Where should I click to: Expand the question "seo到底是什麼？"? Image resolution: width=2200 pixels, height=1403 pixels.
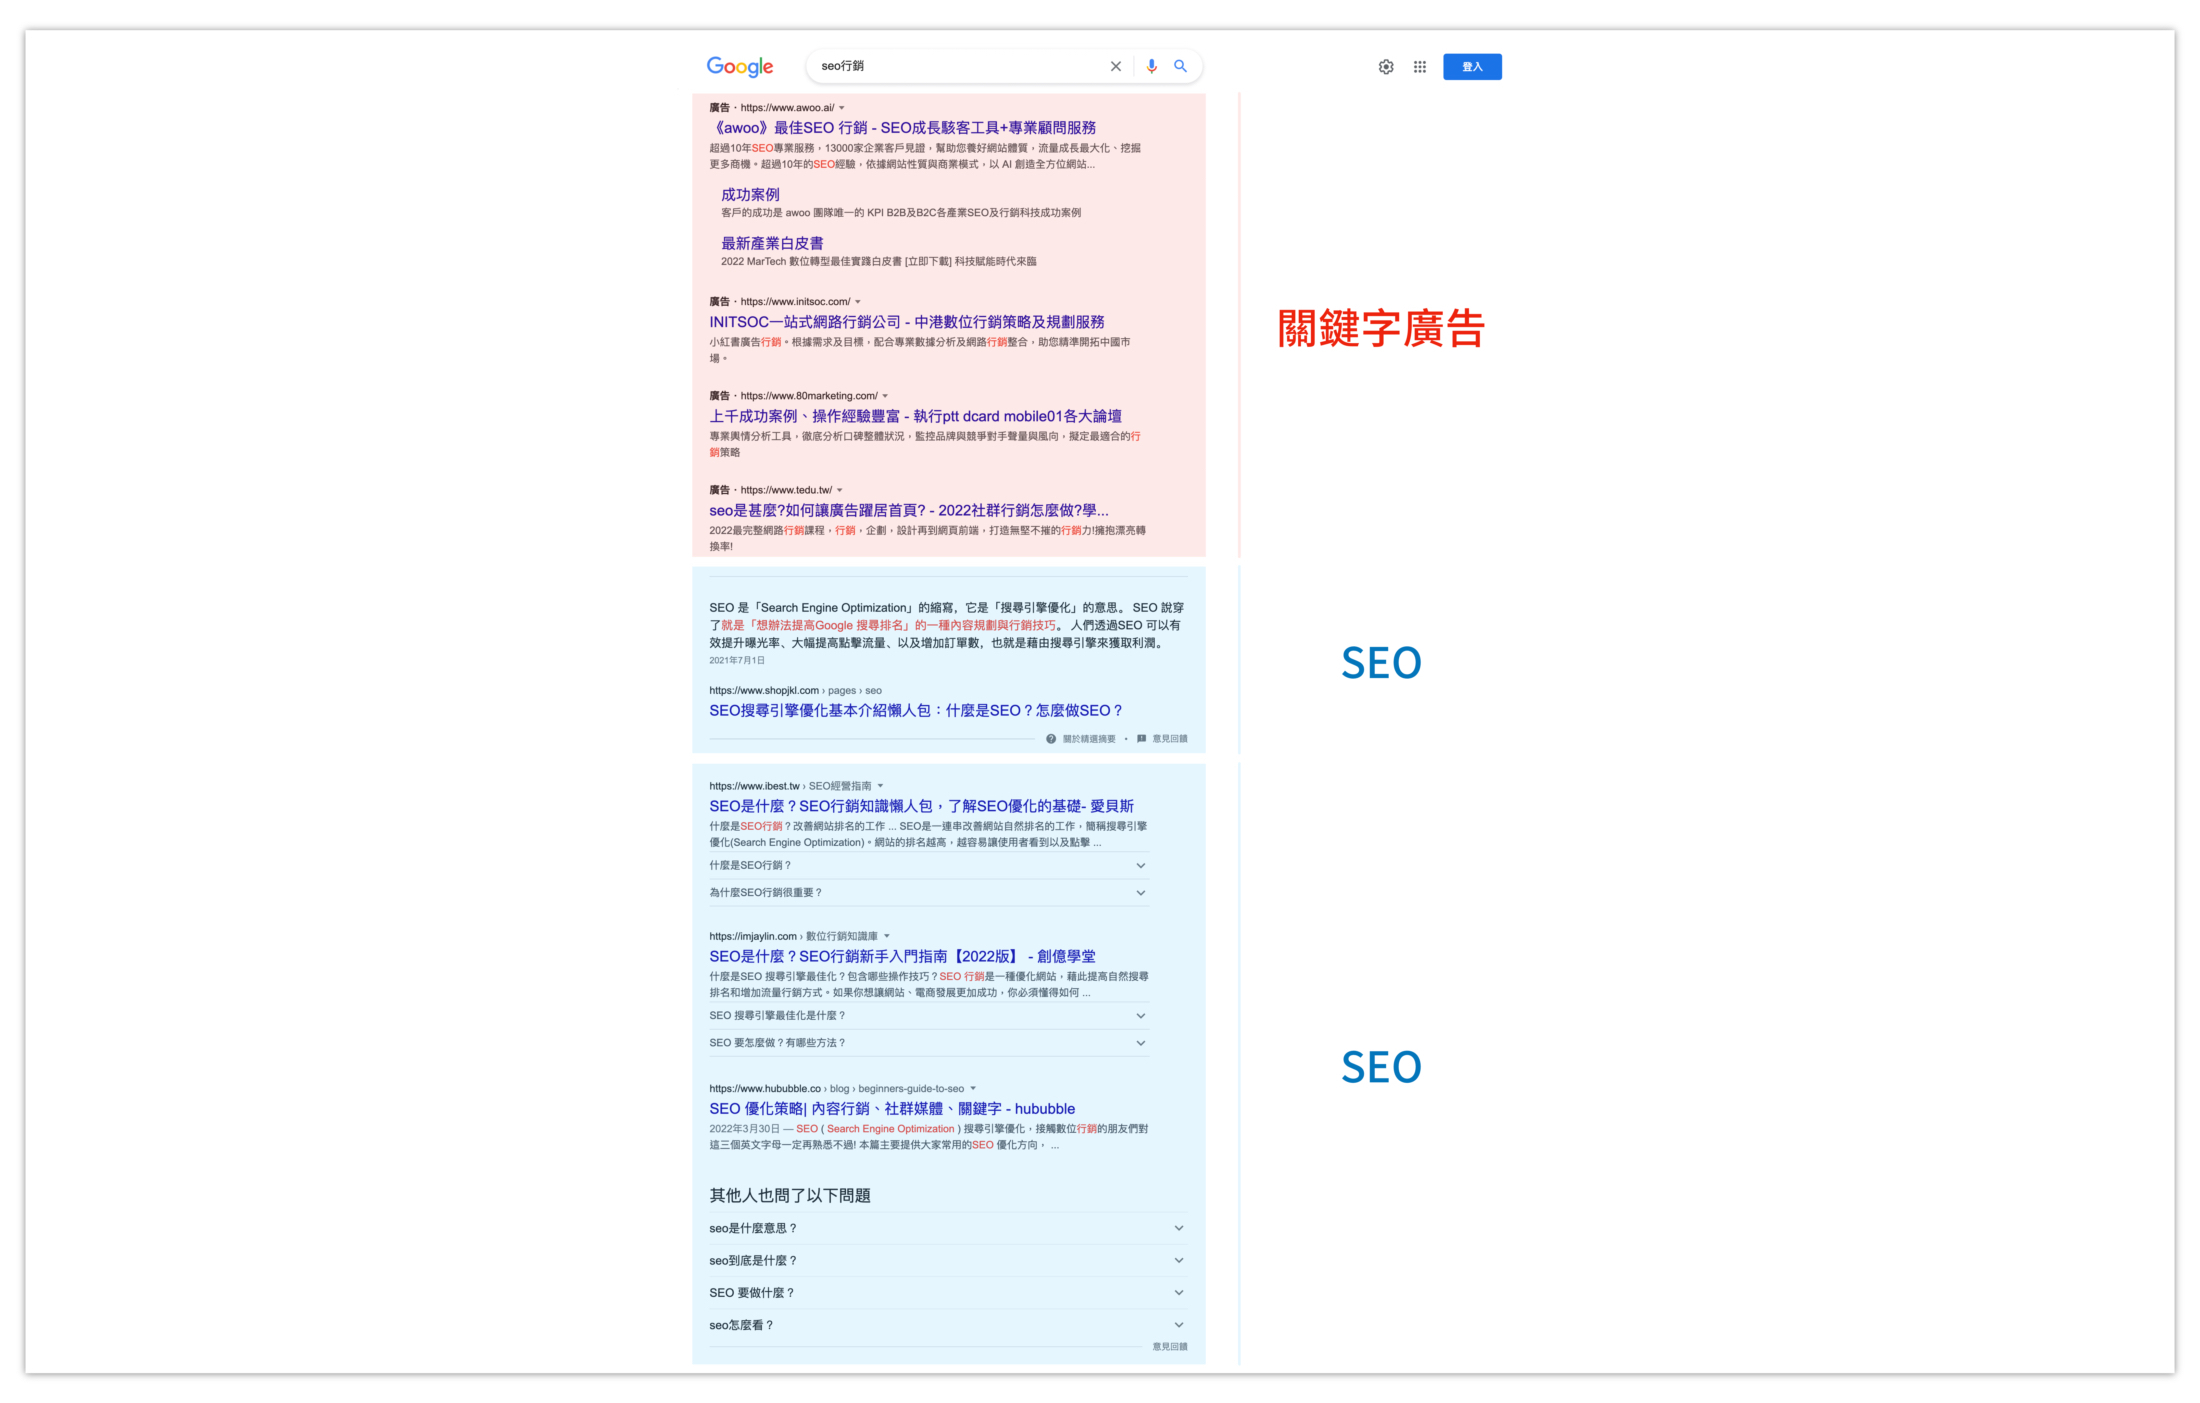[1178, 1260]
